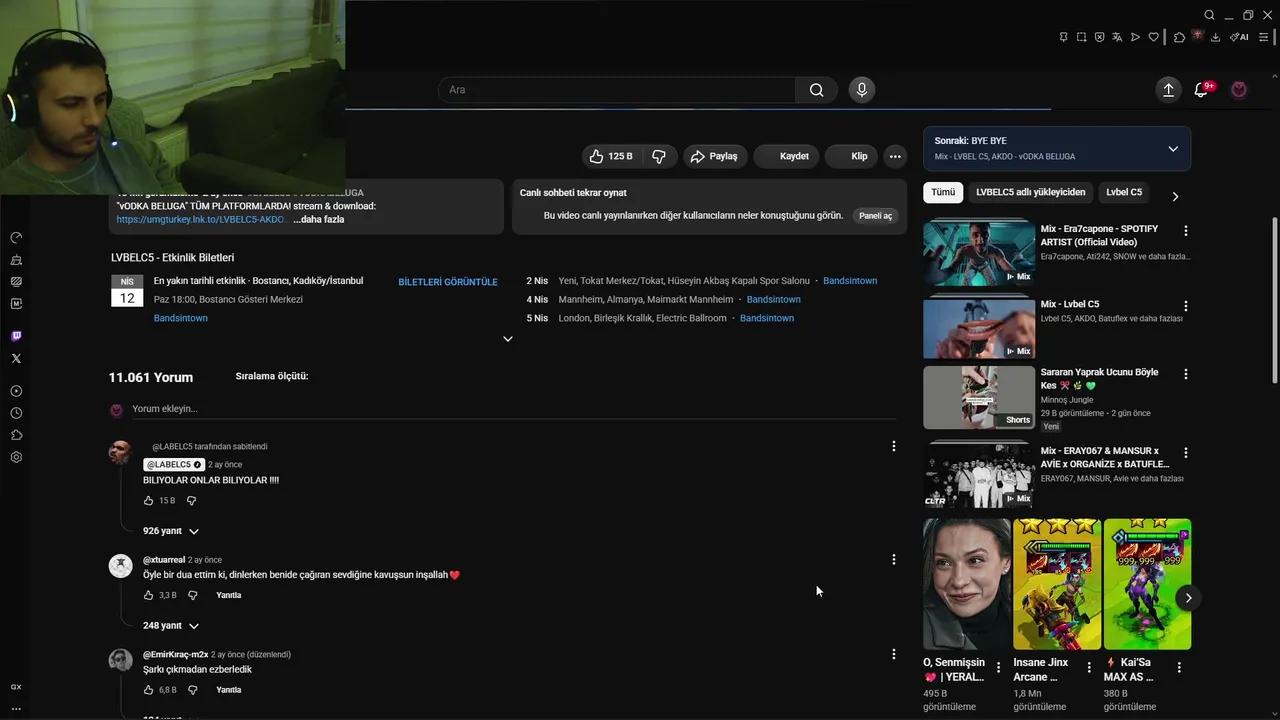Like the @xtuarreal comment
This screenshot has width=1280, height=720.
pyautogui.click(x=148, y=595)
